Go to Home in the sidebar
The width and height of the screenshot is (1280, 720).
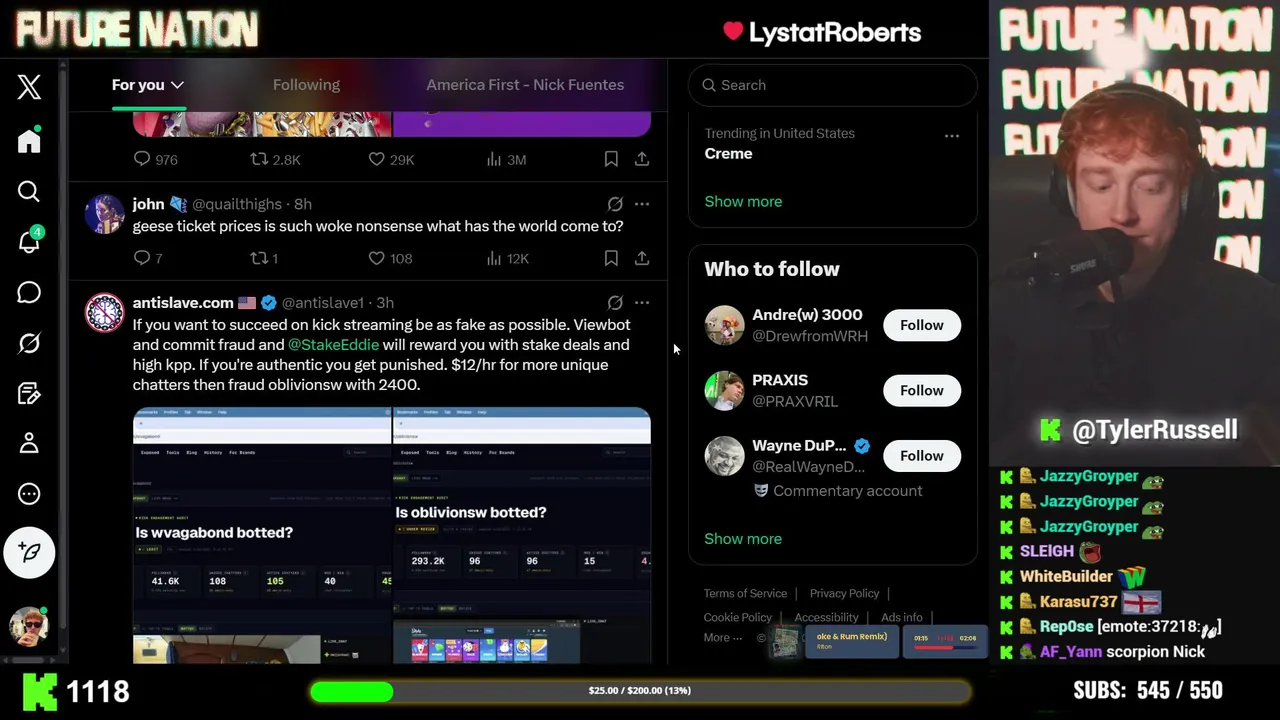point(29,141)
